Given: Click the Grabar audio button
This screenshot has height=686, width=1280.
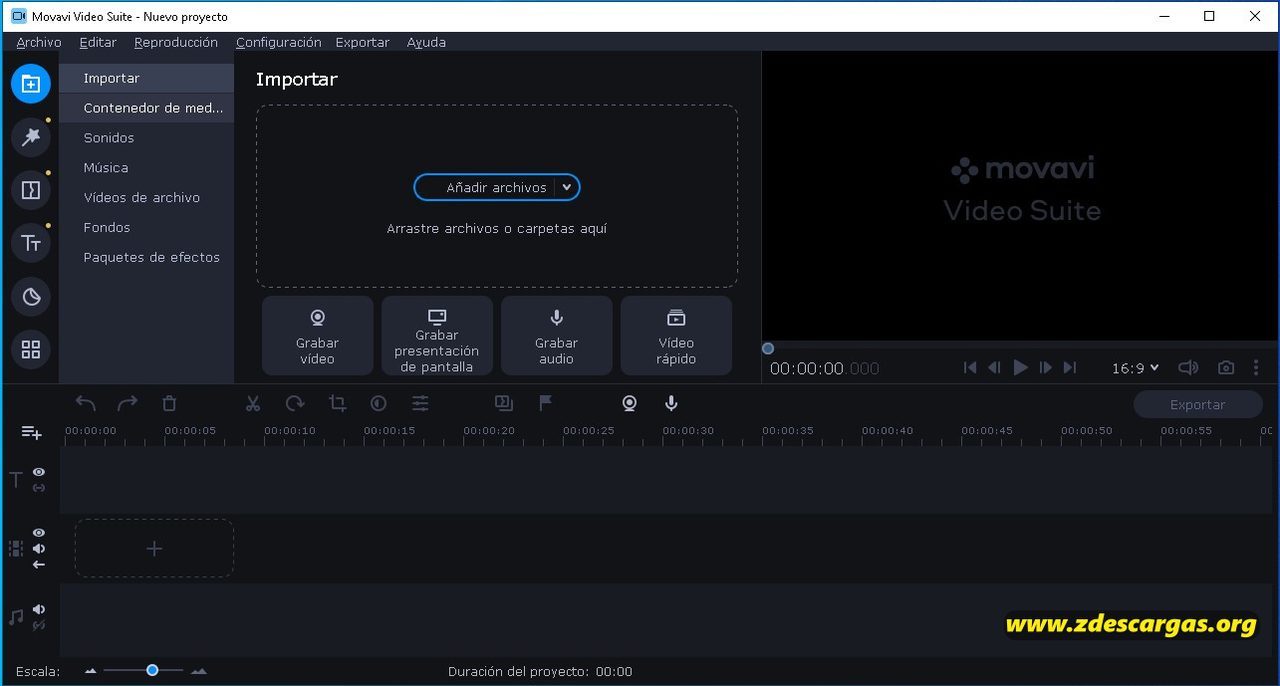Looking at the screenshot, I should pyautogui.click(x=556, y=336).
